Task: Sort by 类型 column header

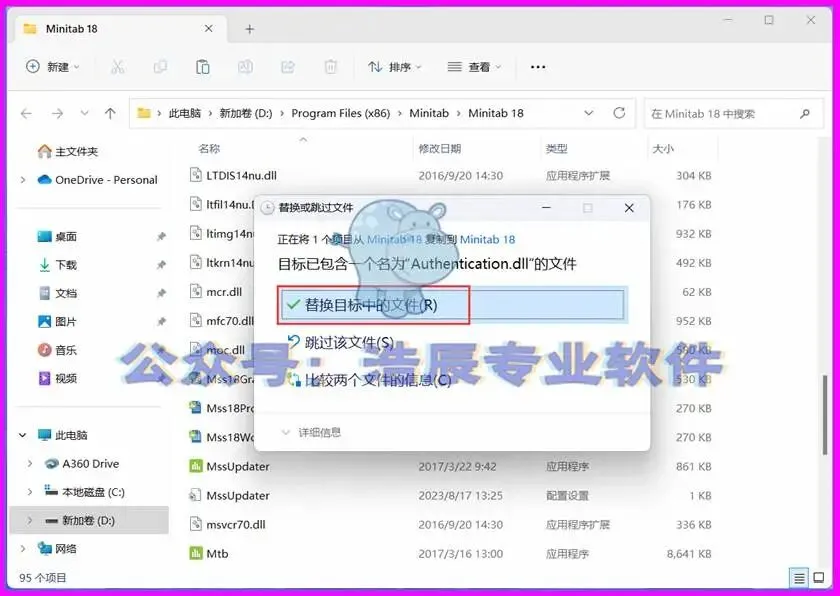Action: [557, 148]
